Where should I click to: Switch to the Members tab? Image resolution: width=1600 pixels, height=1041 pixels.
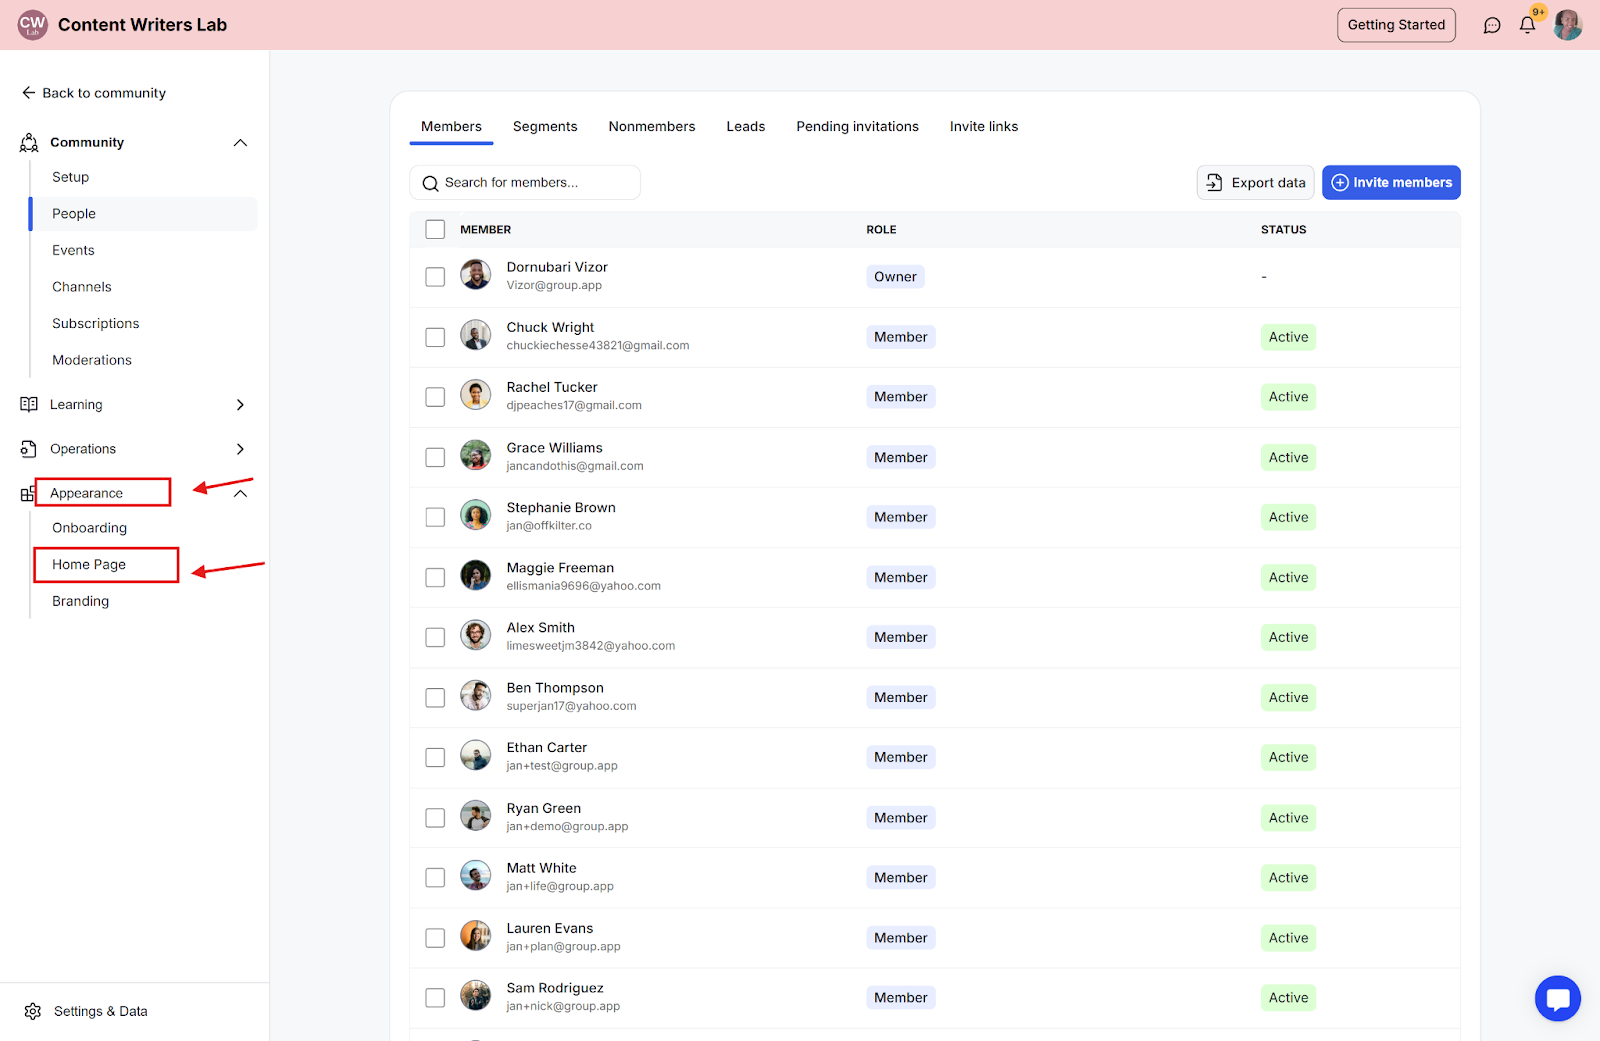tap(451, 127)
